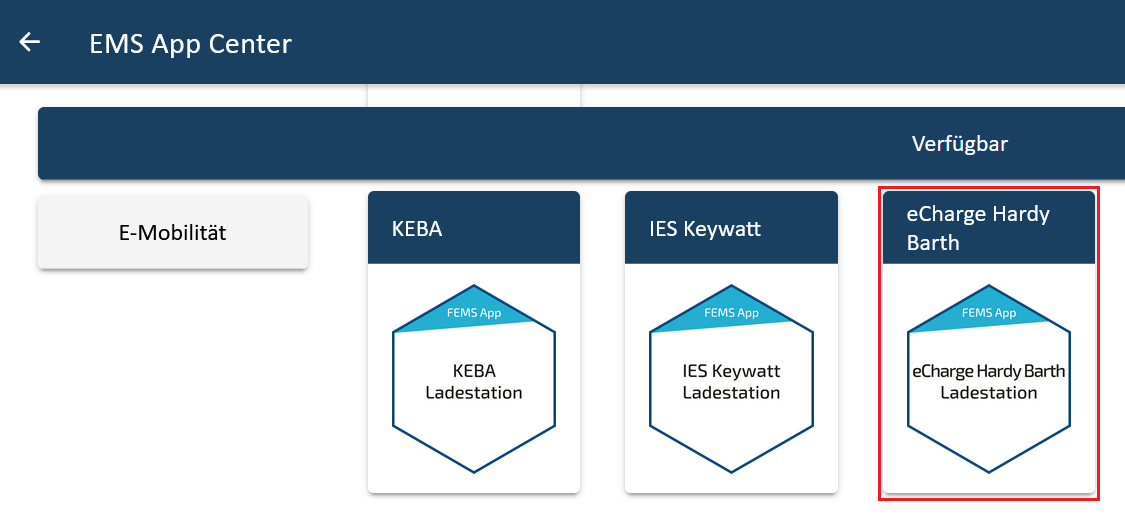
Task: Click the EMS App Center title
Action: [190, 44]
